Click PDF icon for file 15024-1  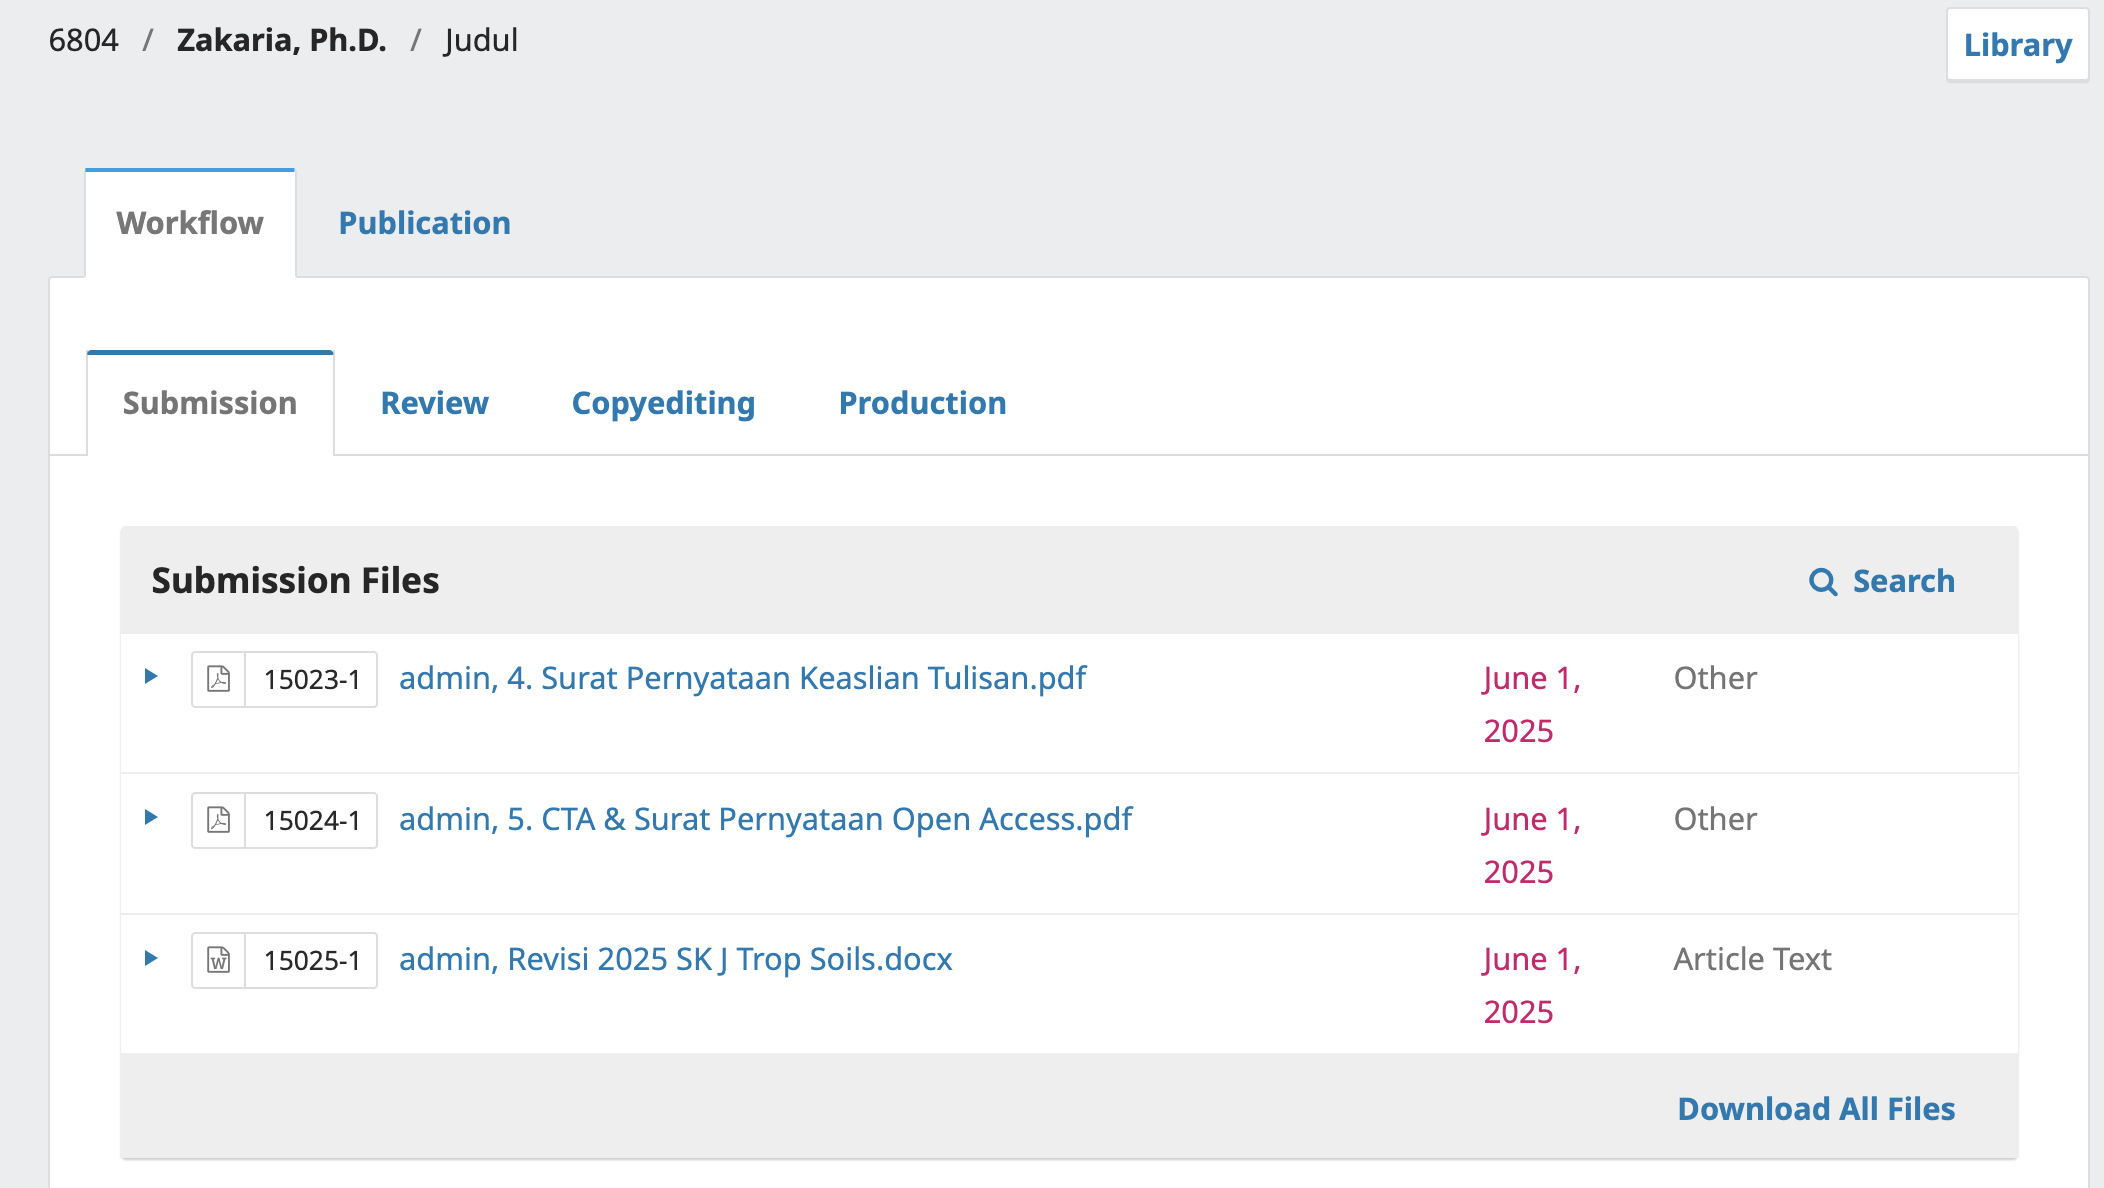click(x=218, y=820)
